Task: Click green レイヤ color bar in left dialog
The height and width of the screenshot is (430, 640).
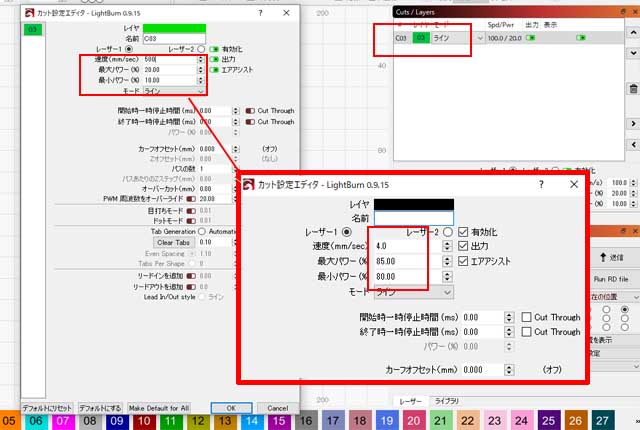Action: tap(174, 28)
